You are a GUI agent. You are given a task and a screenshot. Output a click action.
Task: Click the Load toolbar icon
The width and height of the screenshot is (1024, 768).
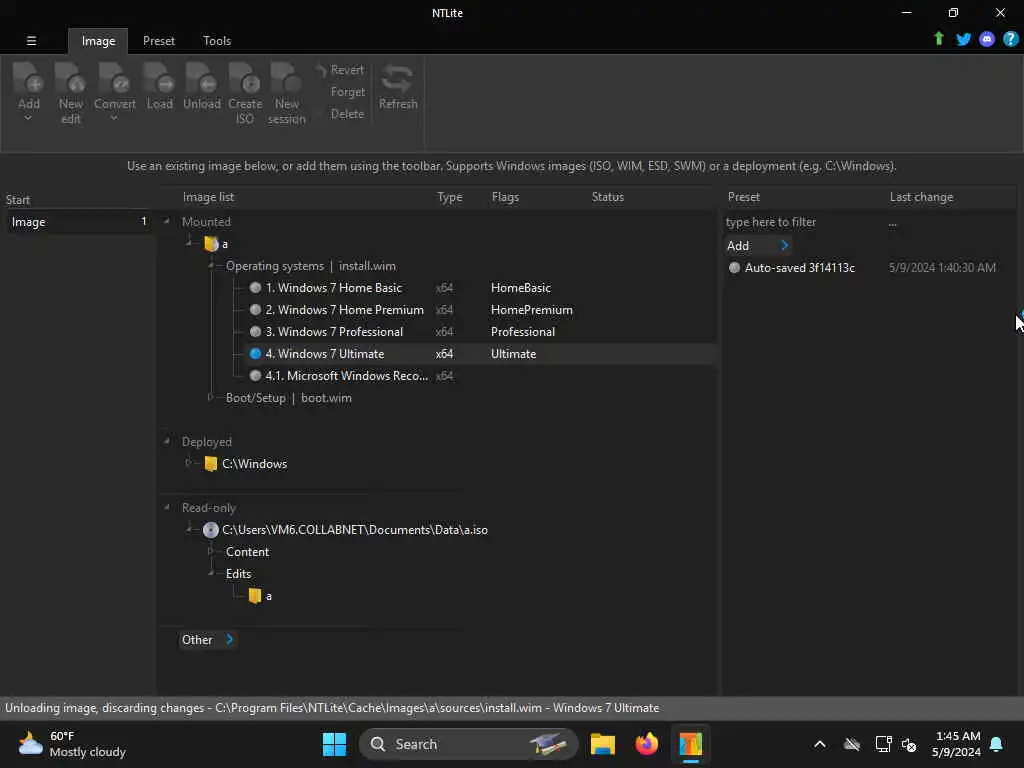coord(159,86)
